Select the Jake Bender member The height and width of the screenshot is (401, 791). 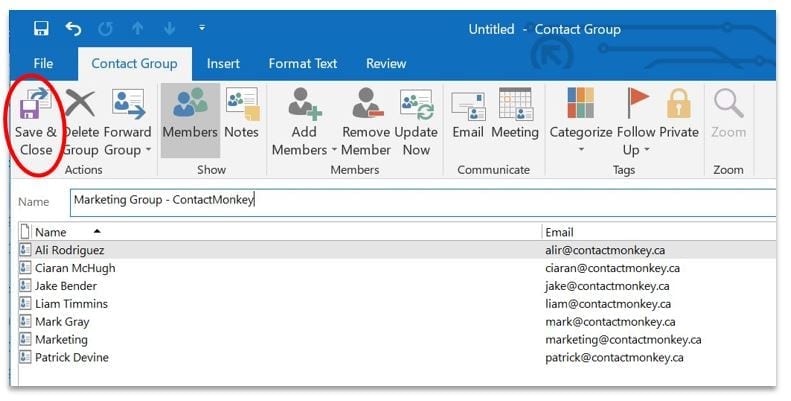coord(397,285)
